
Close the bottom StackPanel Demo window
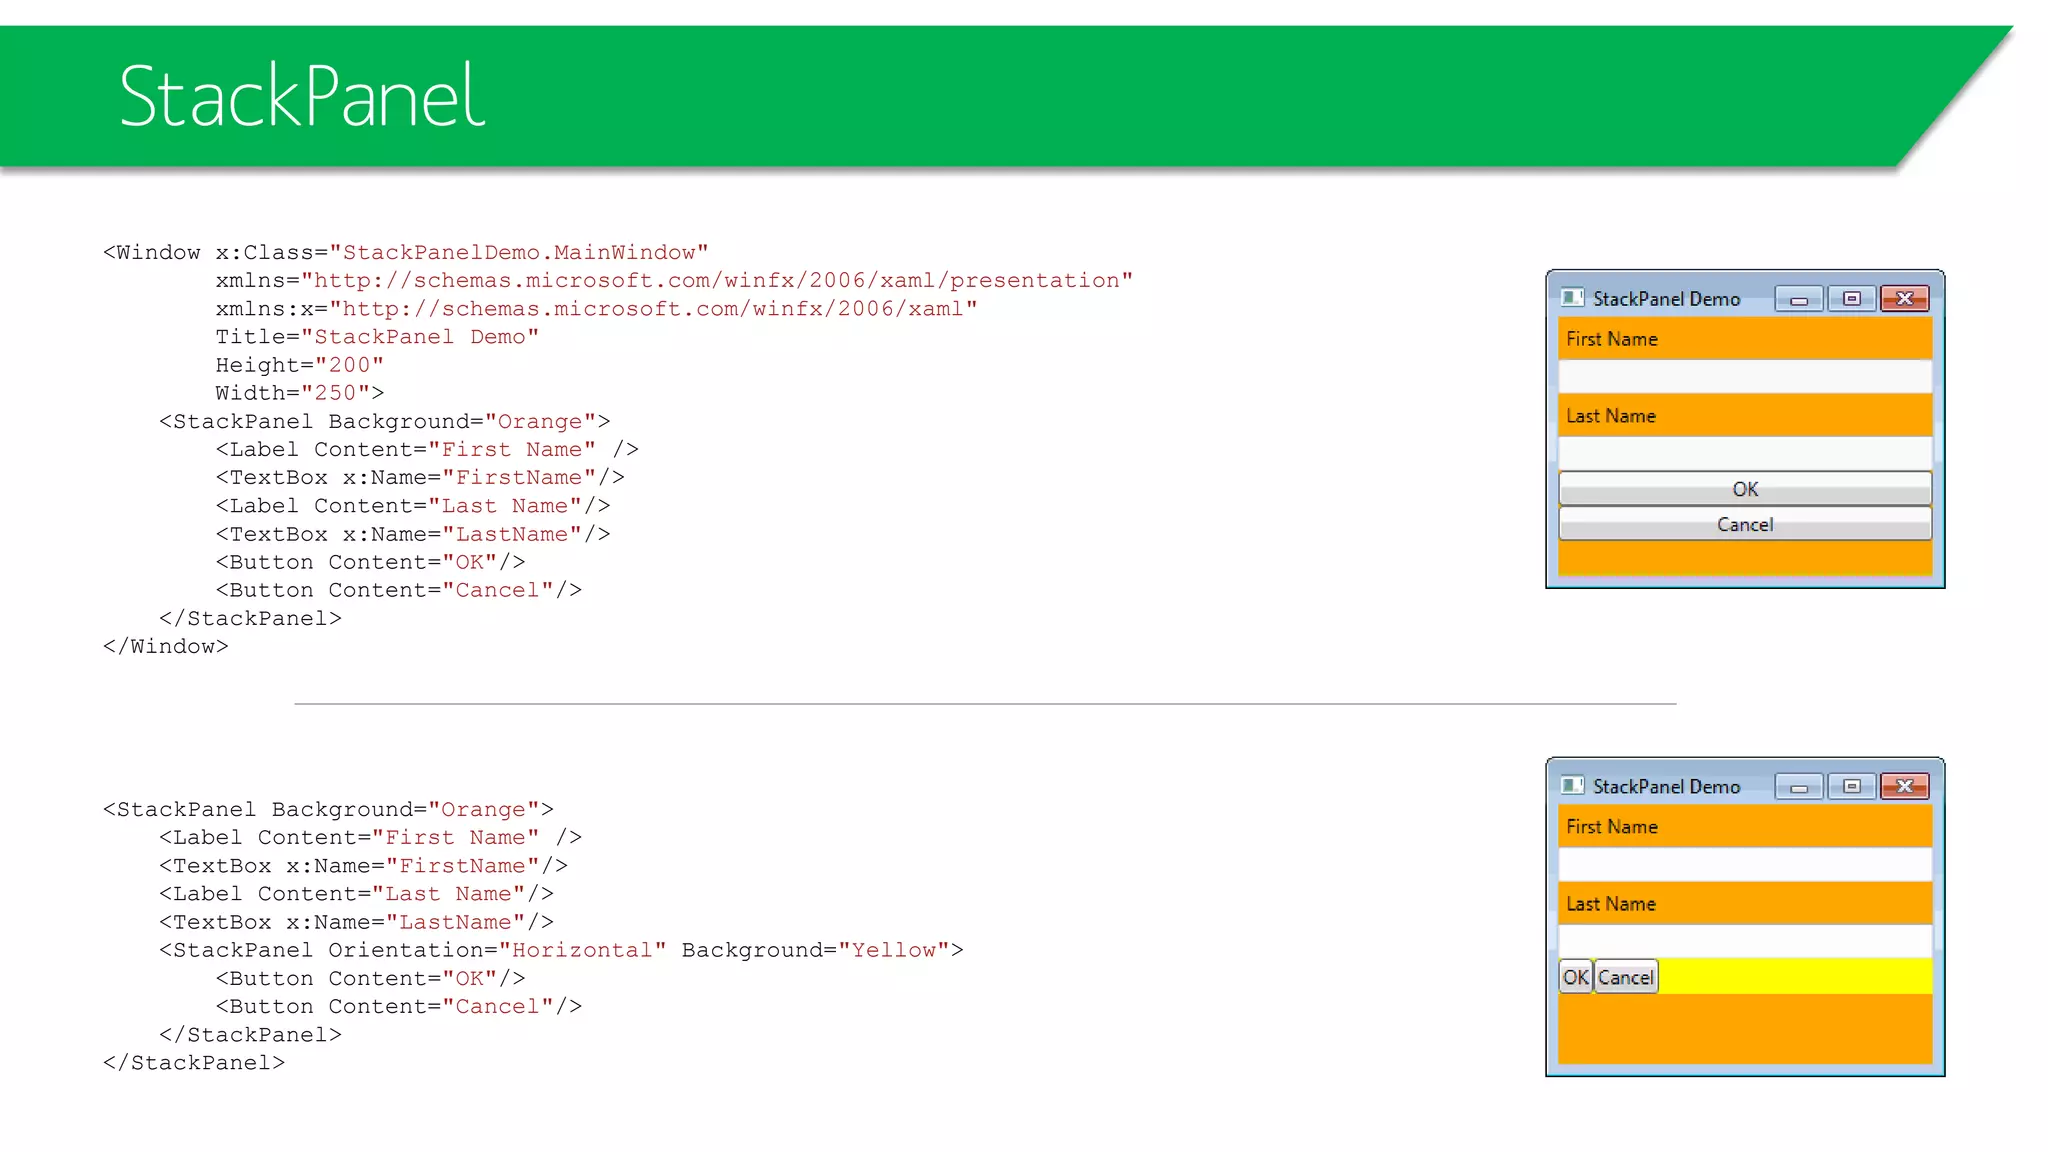[x=1905, y=787]
